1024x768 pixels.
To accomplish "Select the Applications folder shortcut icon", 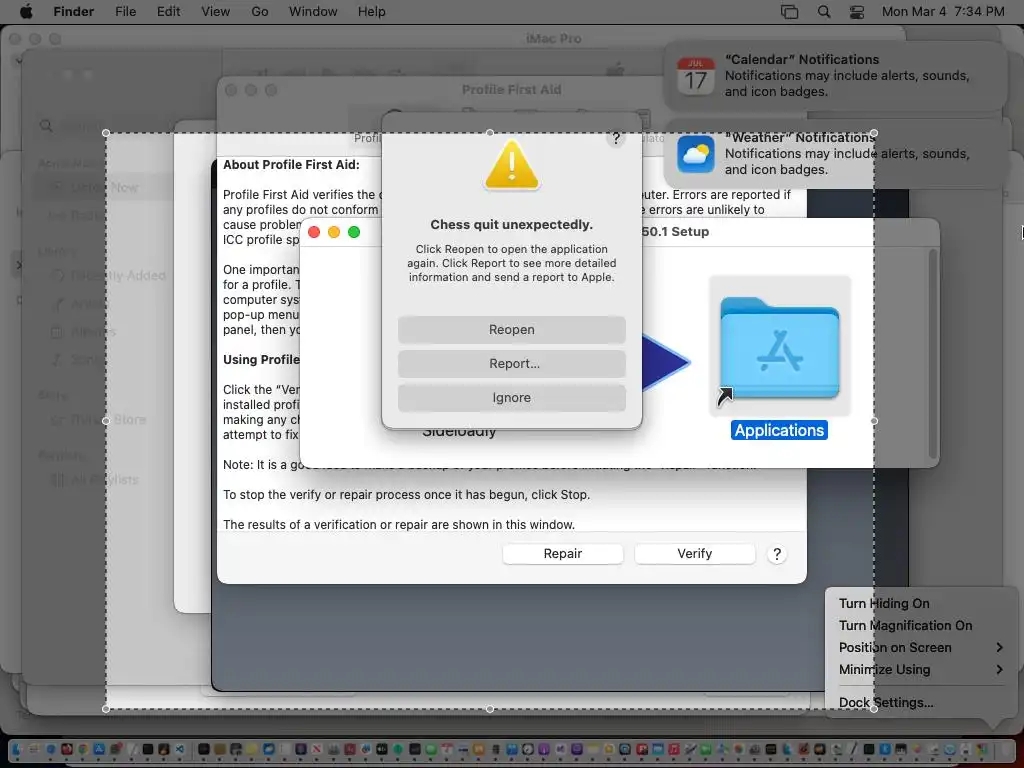I will [x=780, y=347].
